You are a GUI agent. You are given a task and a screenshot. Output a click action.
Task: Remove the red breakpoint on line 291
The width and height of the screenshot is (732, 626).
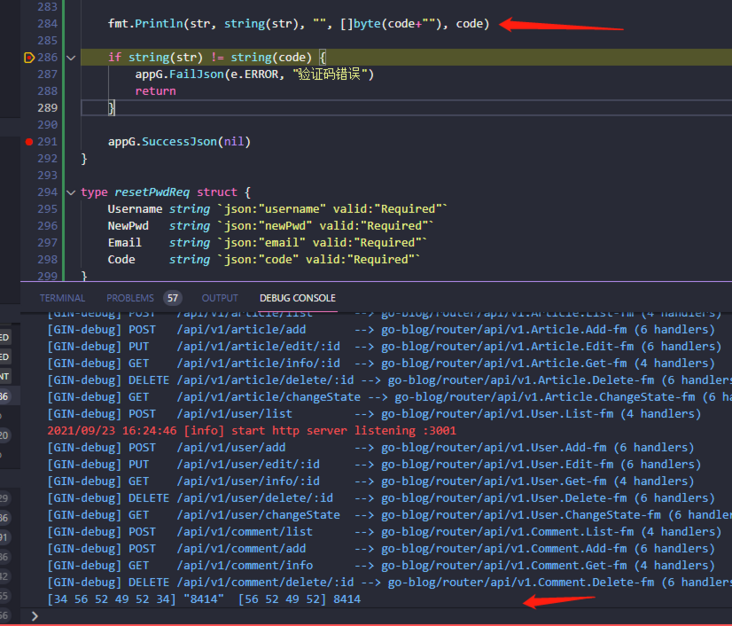29,142
